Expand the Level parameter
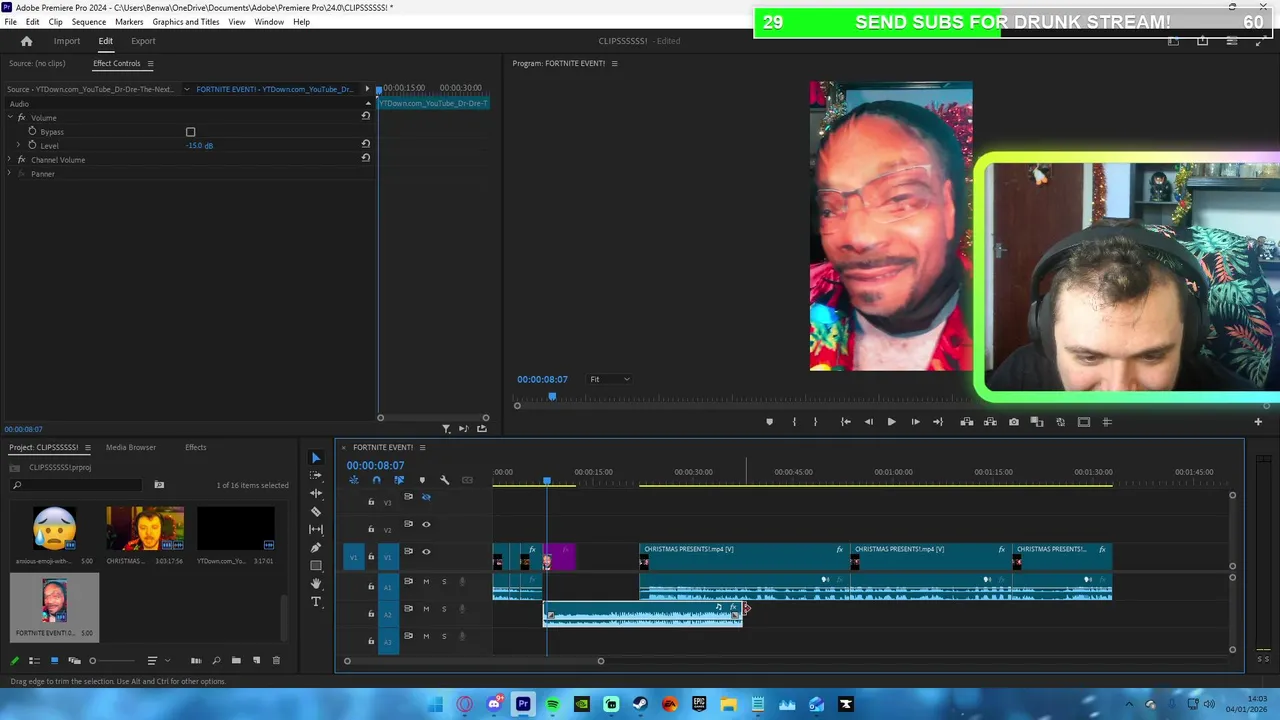This screenshot has width=1280, height=720. click(x=18, y=145)
